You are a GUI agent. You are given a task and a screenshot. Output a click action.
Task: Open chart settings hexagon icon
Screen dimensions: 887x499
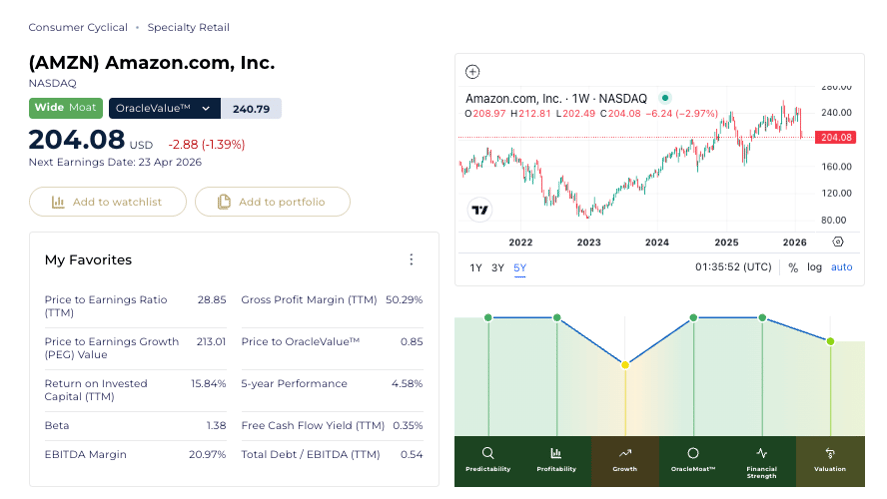(838, 242)
